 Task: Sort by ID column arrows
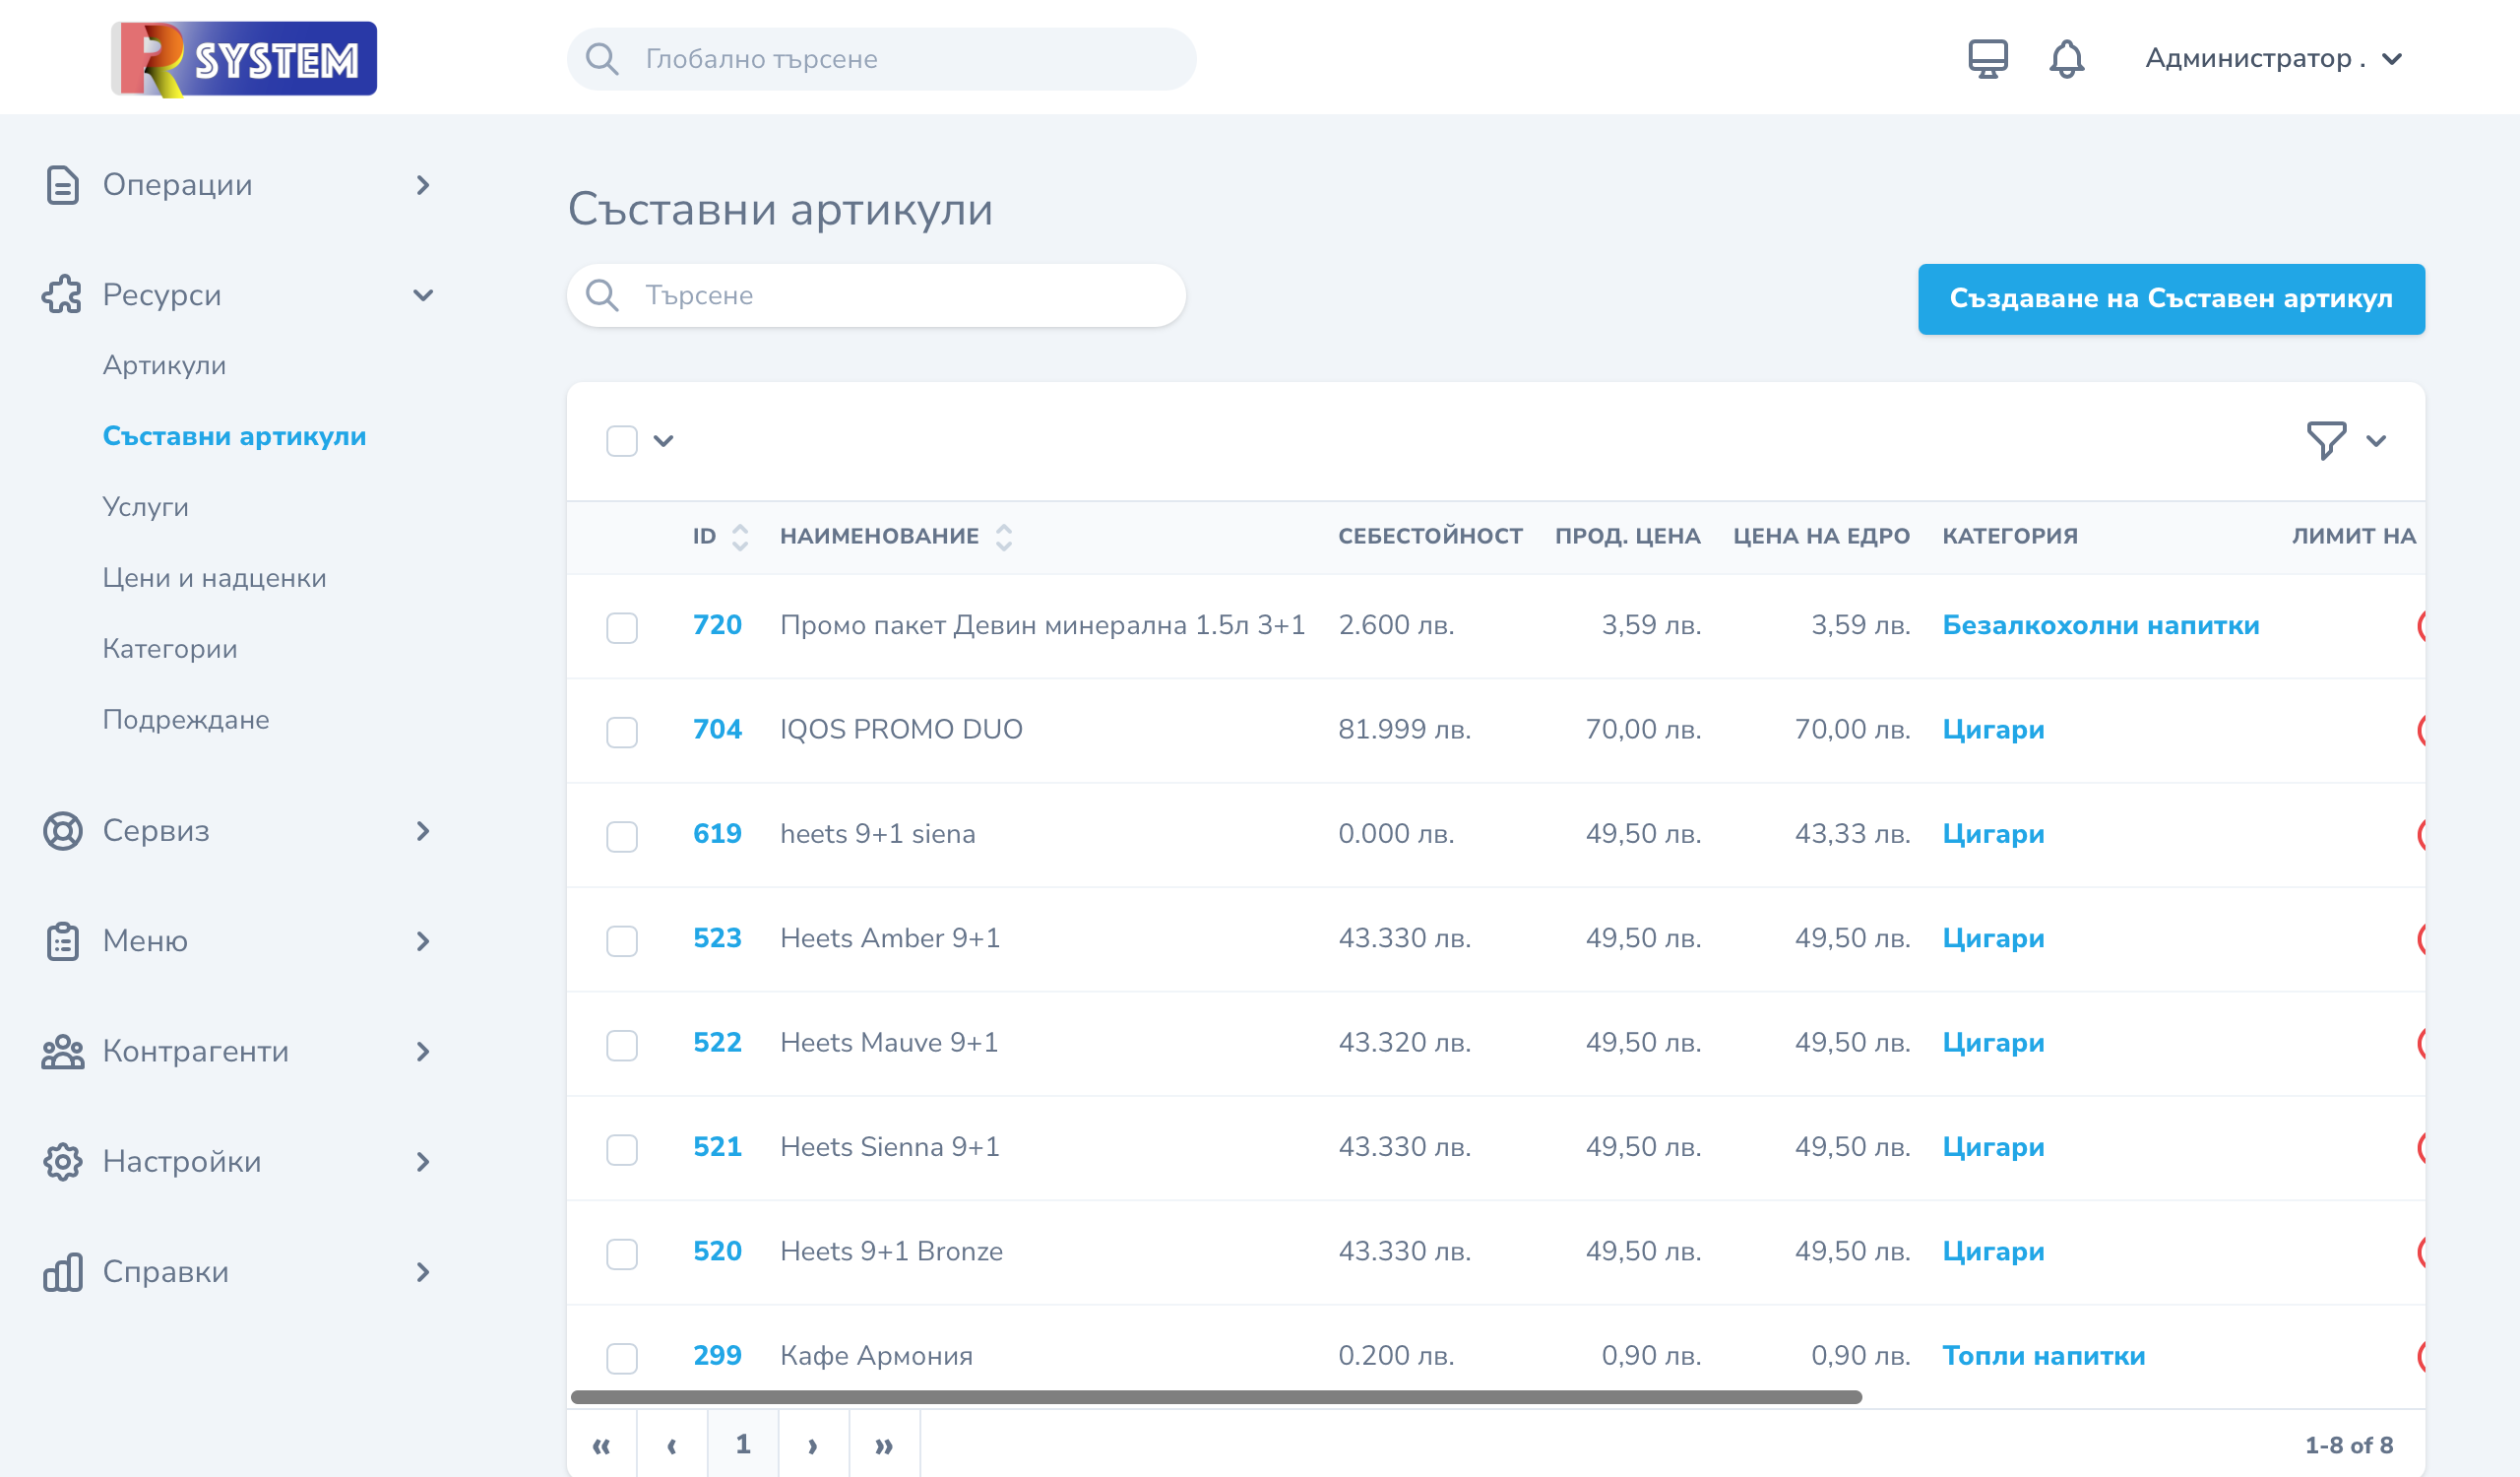pos(739,537)
